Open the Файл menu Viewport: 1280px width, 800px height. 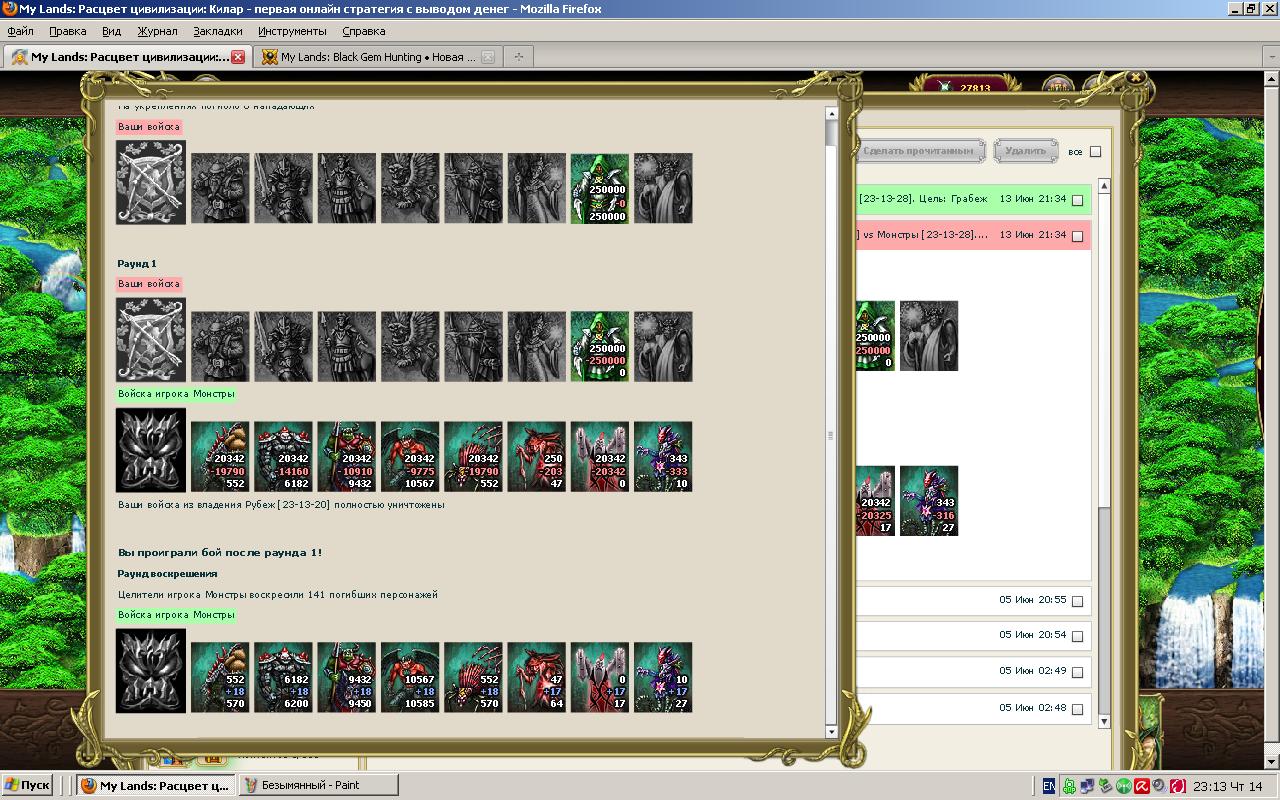(20, 31)
